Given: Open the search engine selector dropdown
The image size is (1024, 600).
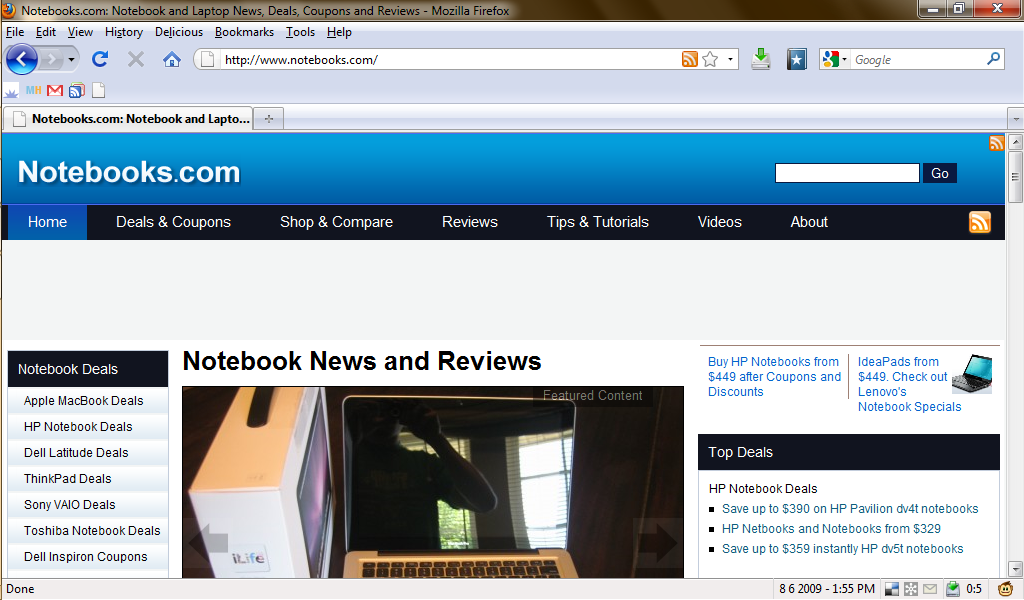Looking at the screenshot, I should pyautogui.click(x=835, y=59).
